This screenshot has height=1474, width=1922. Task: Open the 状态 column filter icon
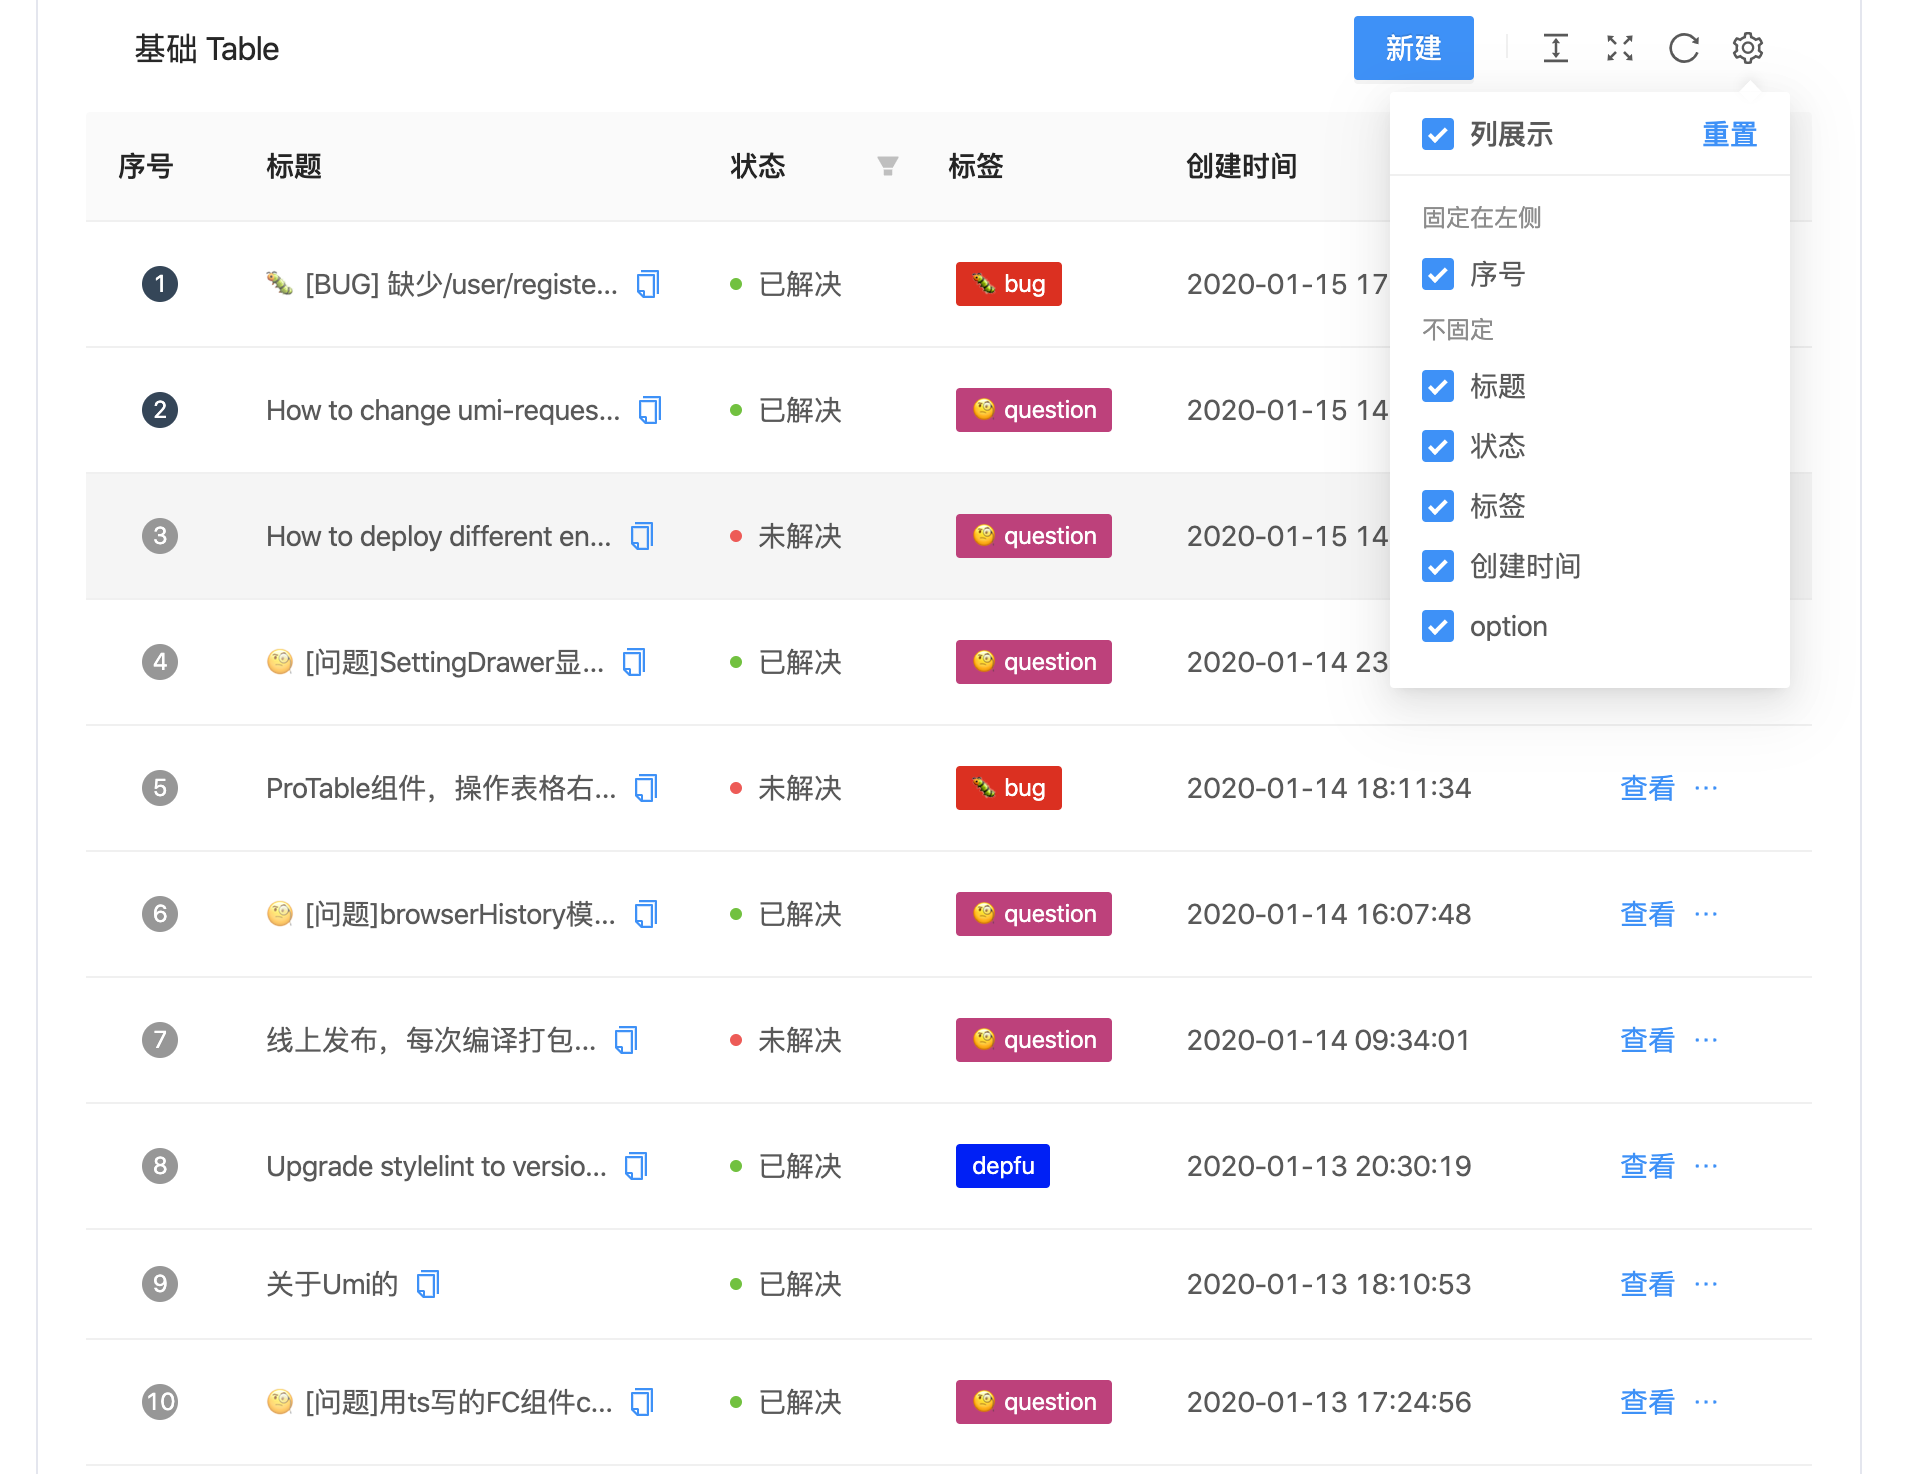point(887,166)
